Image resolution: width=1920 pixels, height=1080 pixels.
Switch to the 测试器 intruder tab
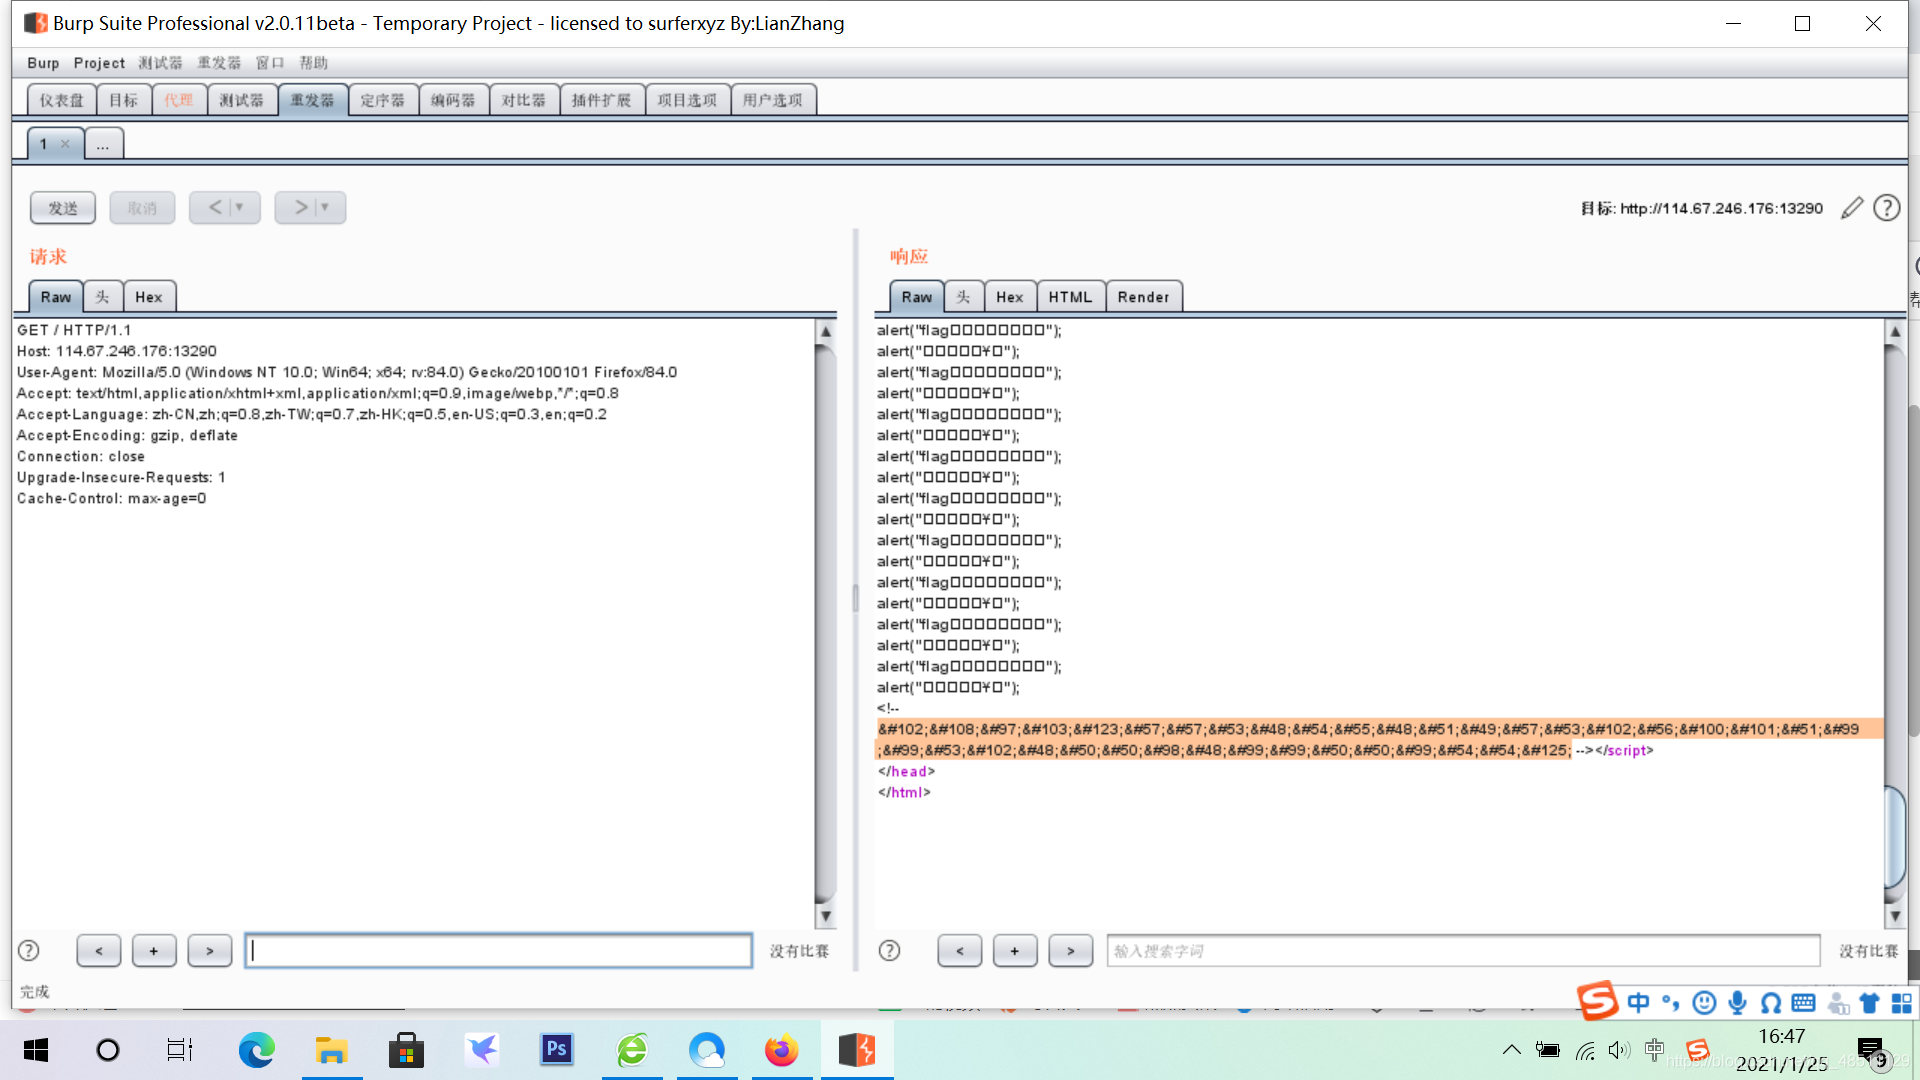(242, 100)
